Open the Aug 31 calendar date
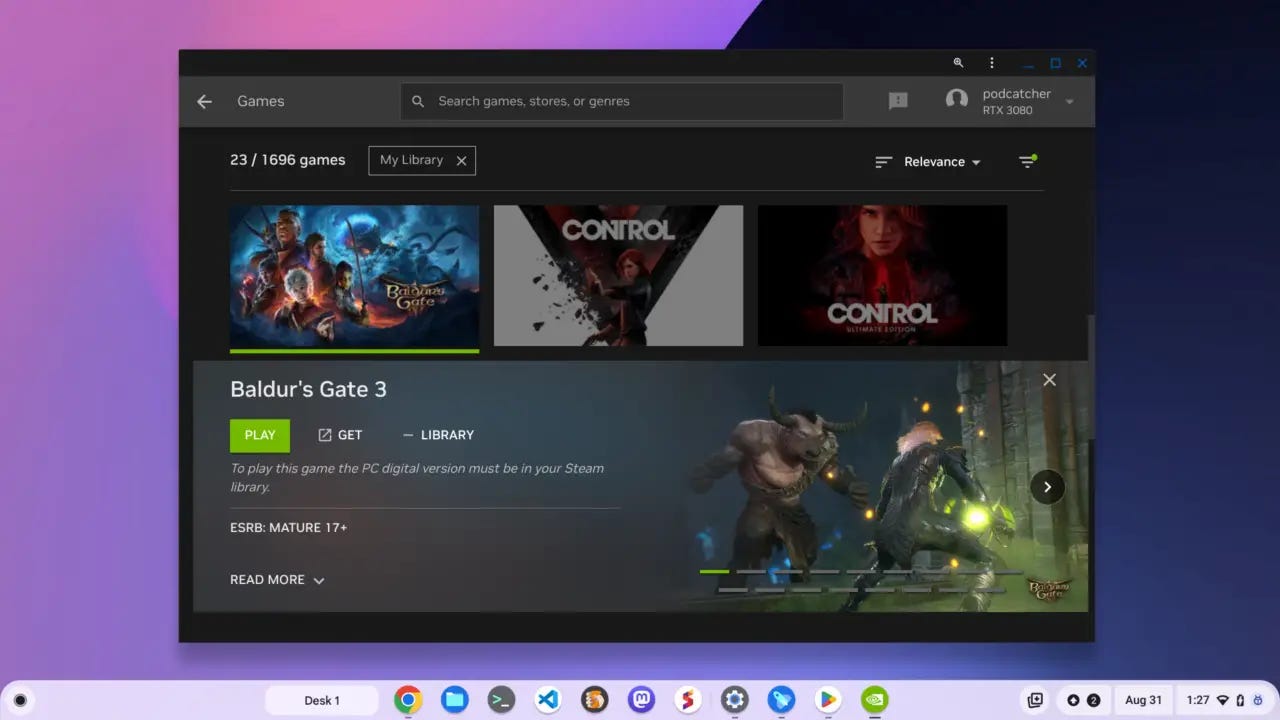 pos(1143,700)
